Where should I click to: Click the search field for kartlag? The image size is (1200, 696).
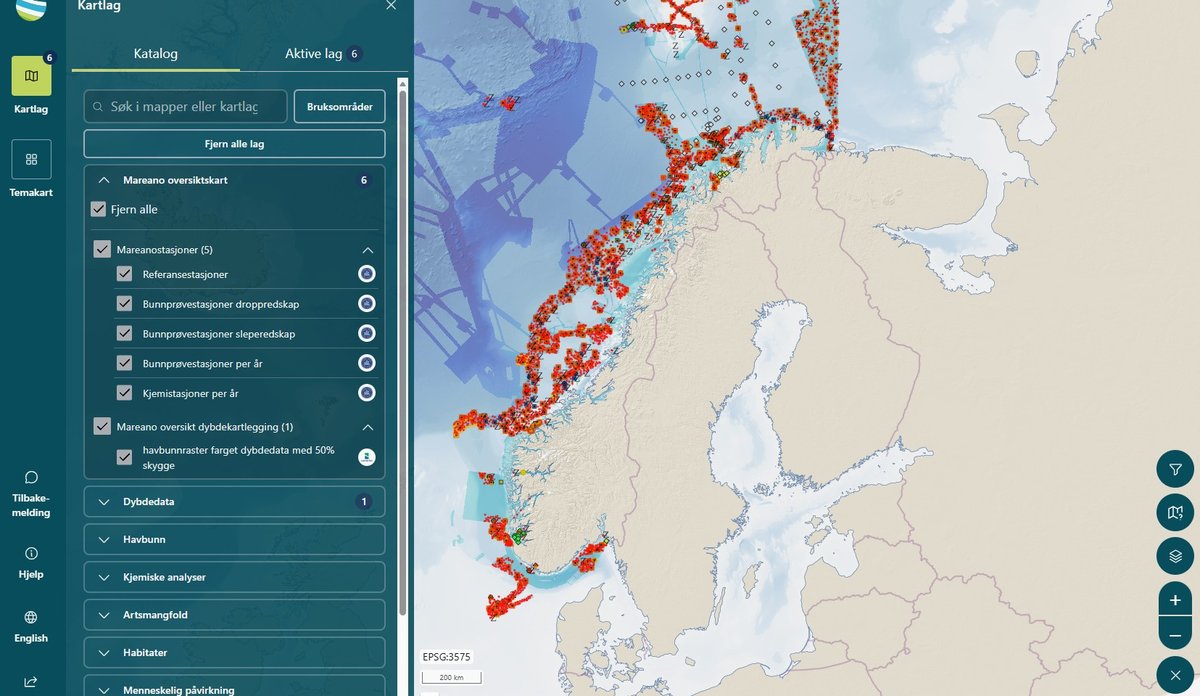[x=185, y=106]
